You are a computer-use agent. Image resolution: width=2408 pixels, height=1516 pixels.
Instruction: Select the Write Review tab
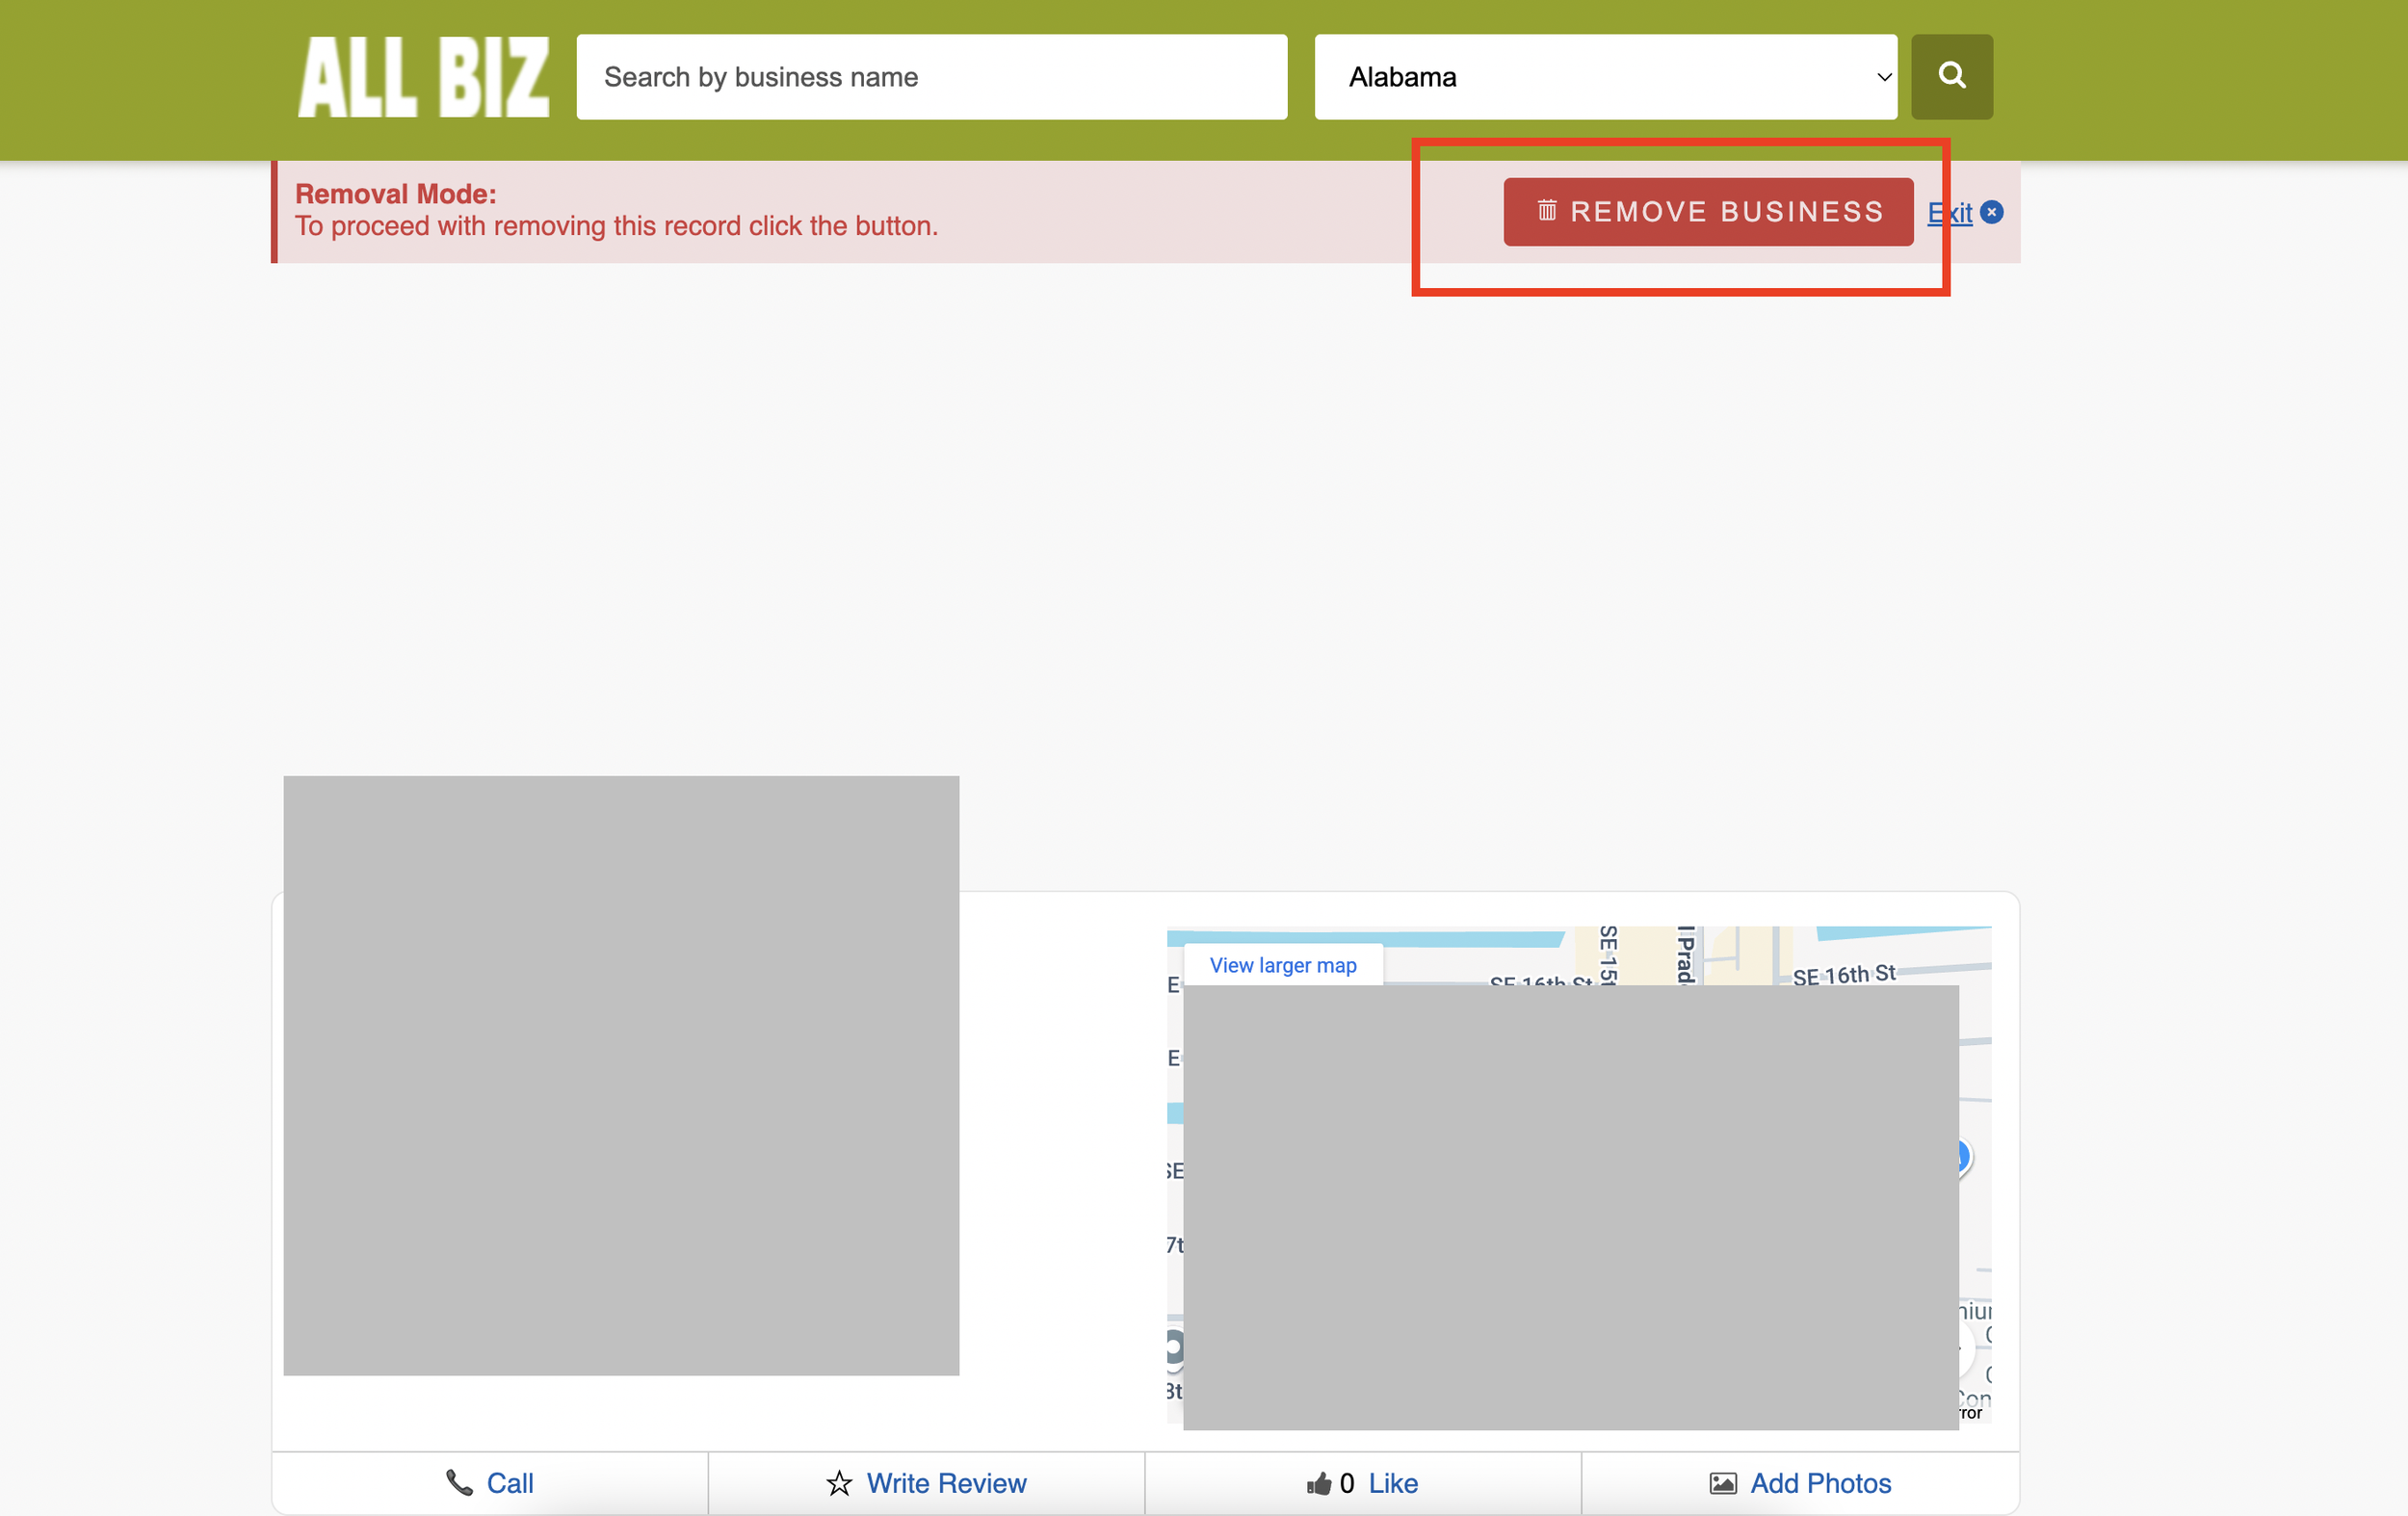(945, 1483)
